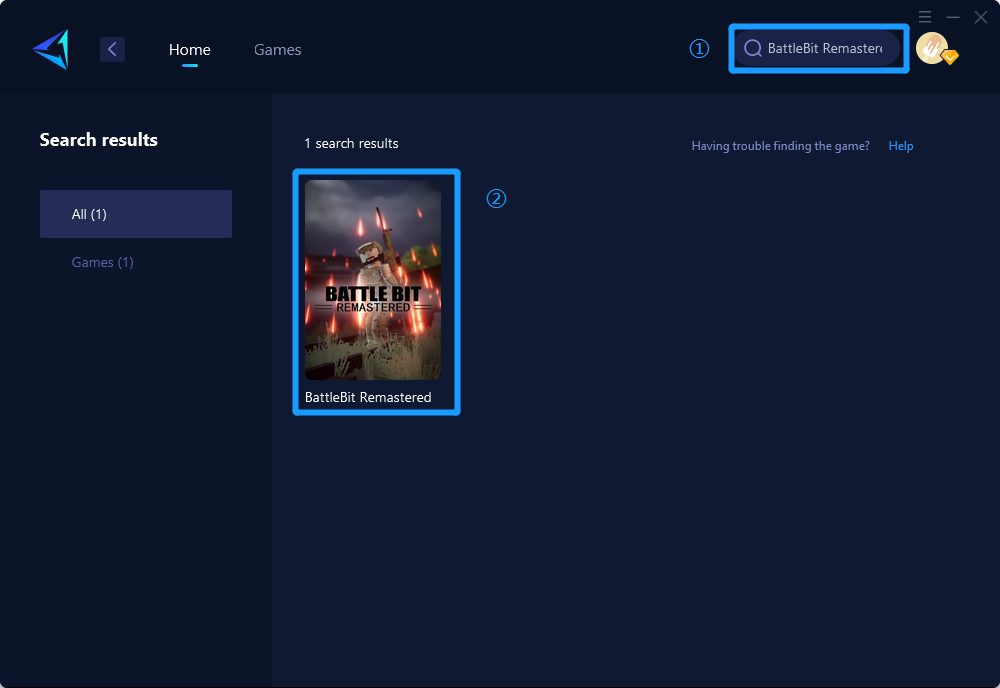1000x688 pixels.
Task: Click the GearUP logo icon
Action: click(51, 49)
